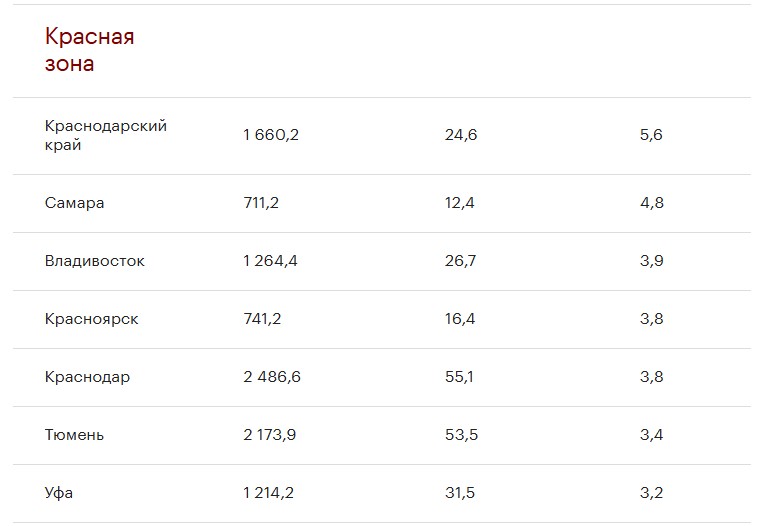This screenshot has width=777, height=526.
Task: Select the Владивосток row label
Action: click(x=95, y=261)
